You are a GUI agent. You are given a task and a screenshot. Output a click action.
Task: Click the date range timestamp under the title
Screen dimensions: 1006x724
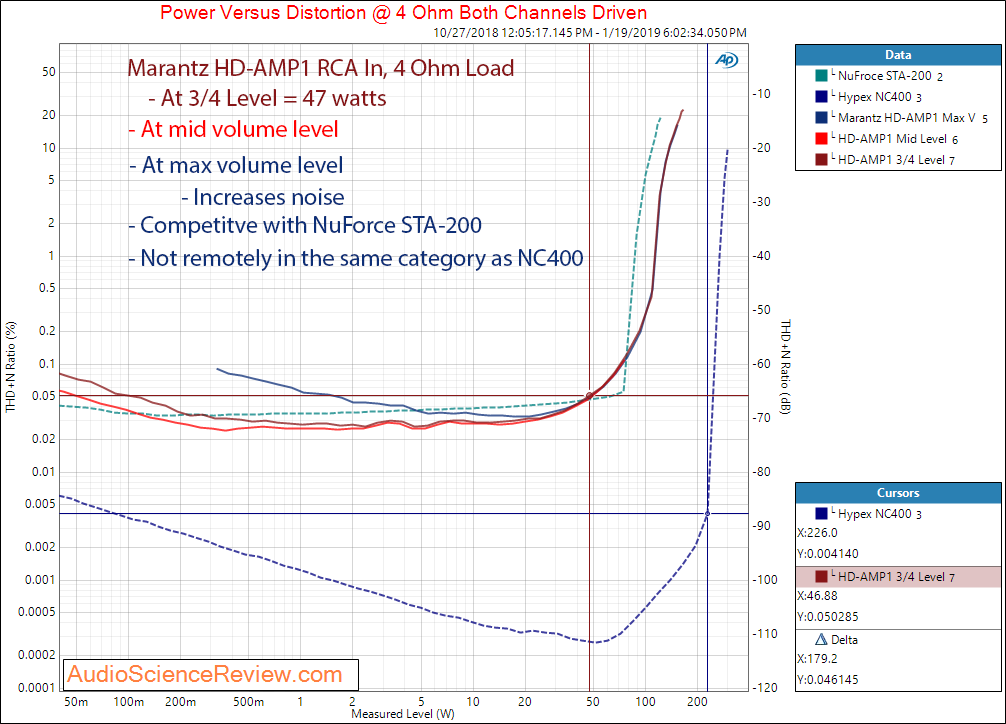pyautogui.click(x=590, y=32)
